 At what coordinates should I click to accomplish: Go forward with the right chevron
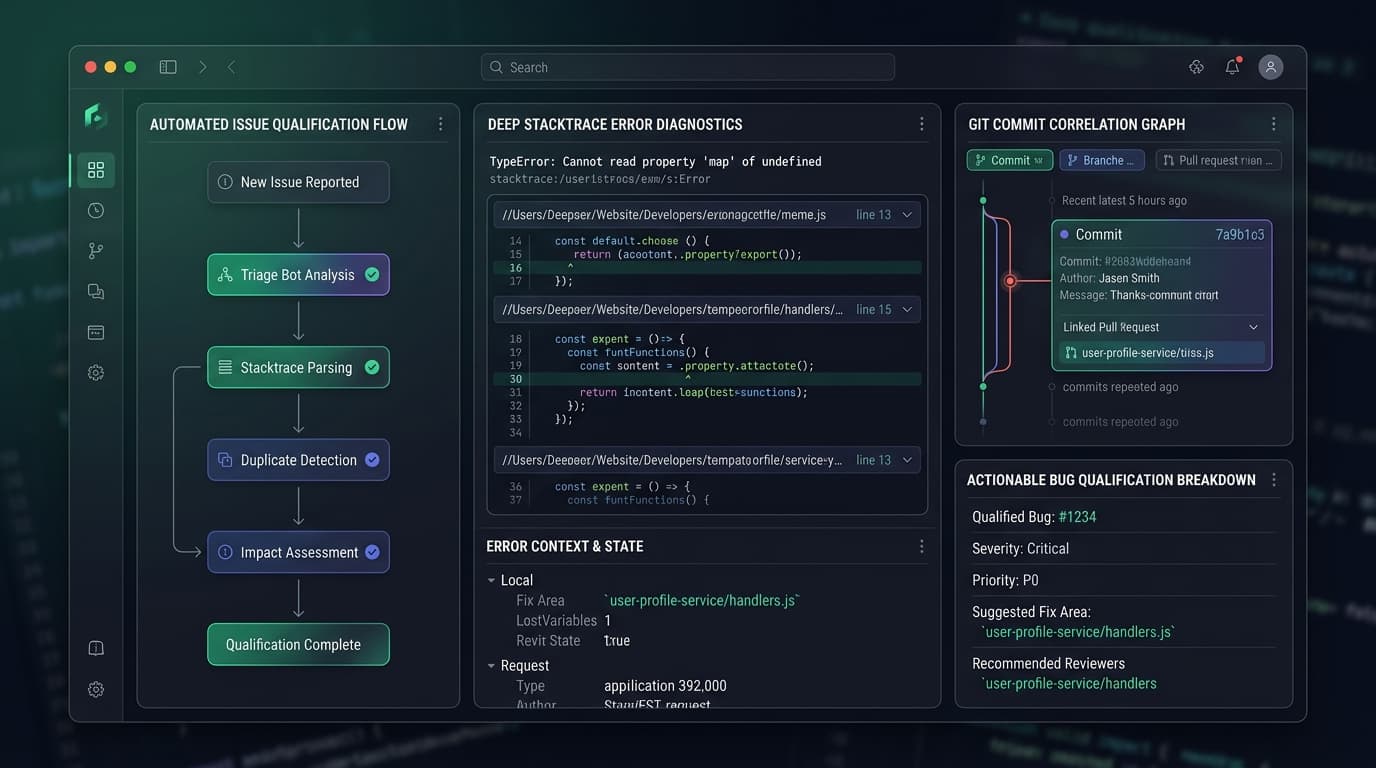[x=203, y=67]
